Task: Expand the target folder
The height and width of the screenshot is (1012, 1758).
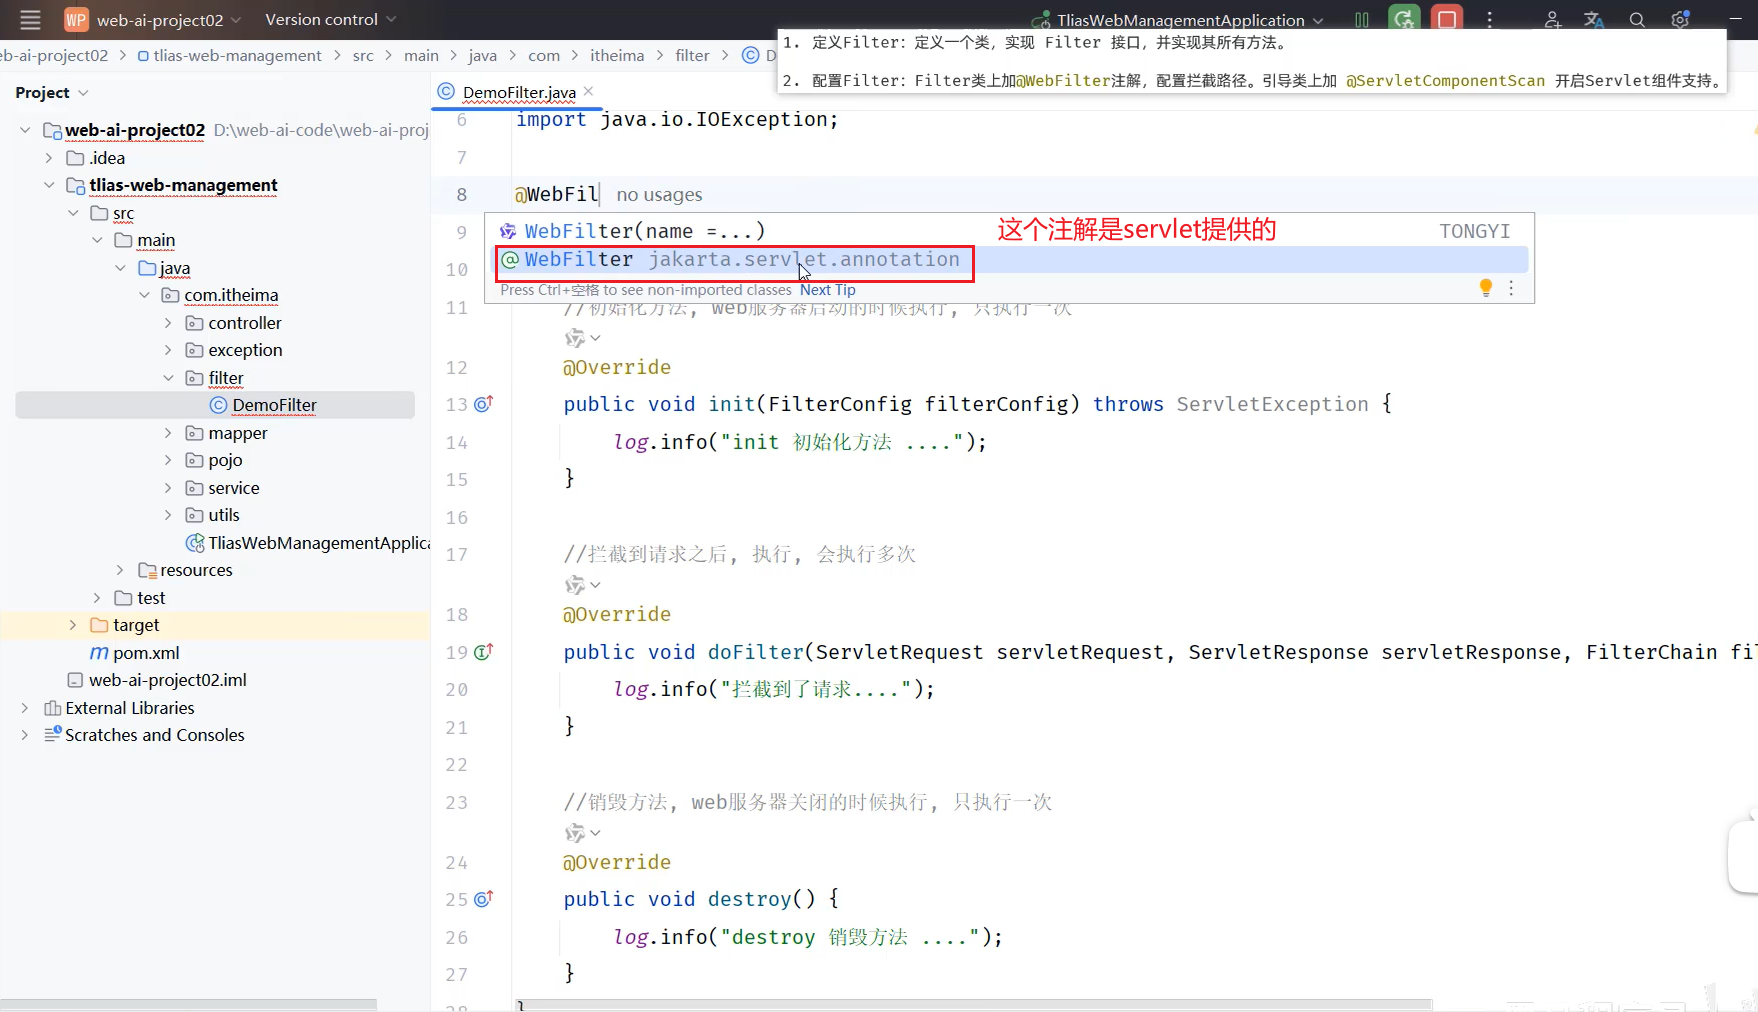Action: [73, 625]
